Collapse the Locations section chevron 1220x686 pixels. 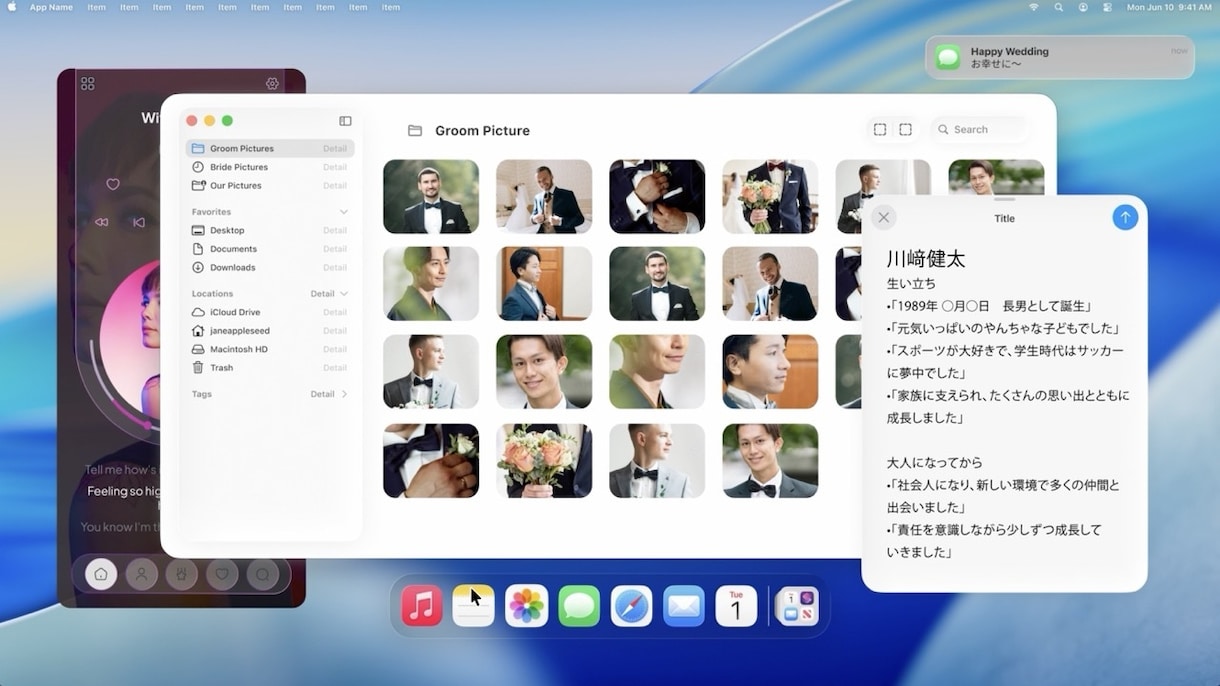click(344, 294)
